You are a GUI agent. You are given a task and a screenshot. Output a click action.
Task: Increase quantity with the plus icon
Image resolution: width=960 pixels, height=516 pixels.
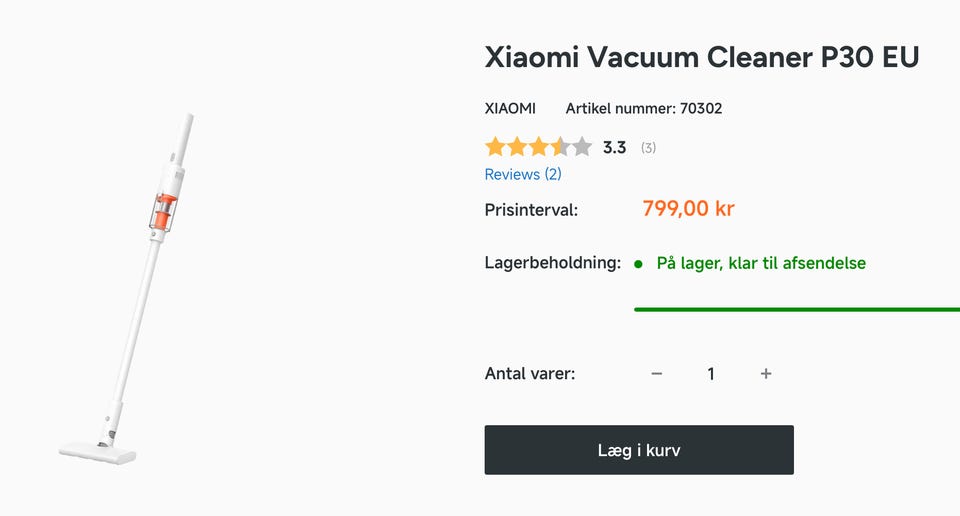click(766, 374)
